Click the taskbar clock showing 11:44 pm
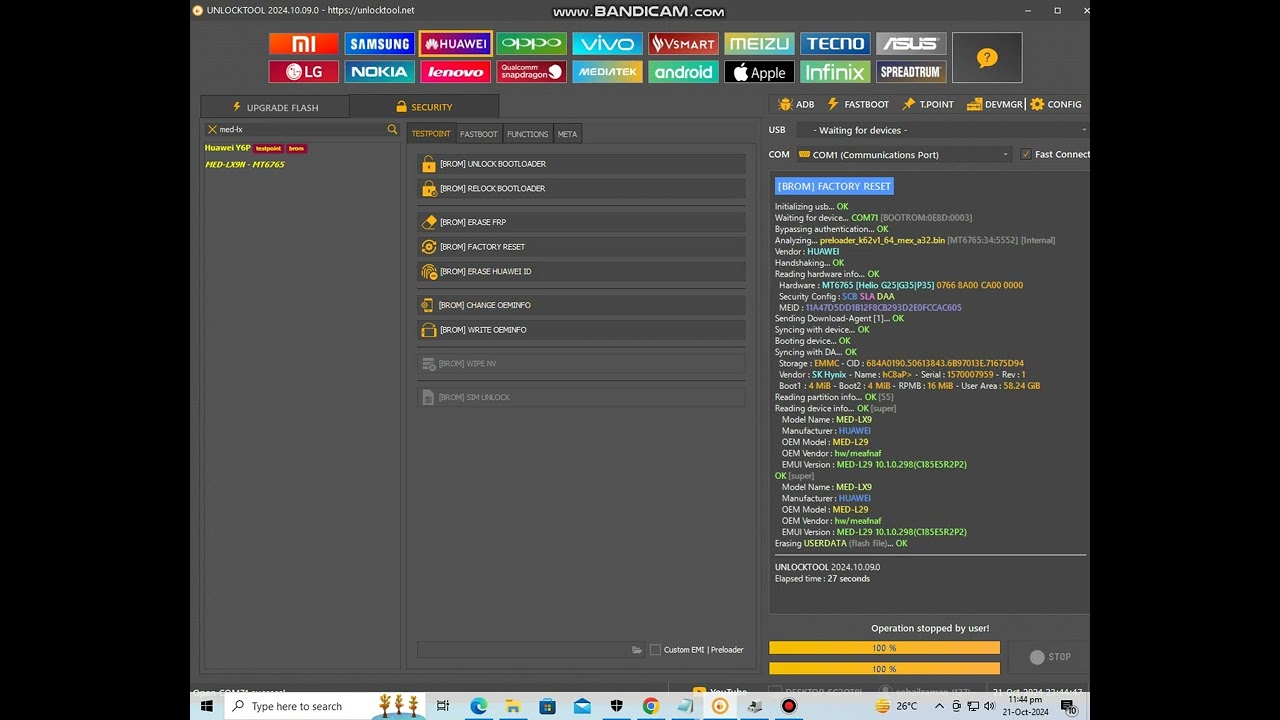Viewport: 1280px width, 720px height. coord(1025,706)
